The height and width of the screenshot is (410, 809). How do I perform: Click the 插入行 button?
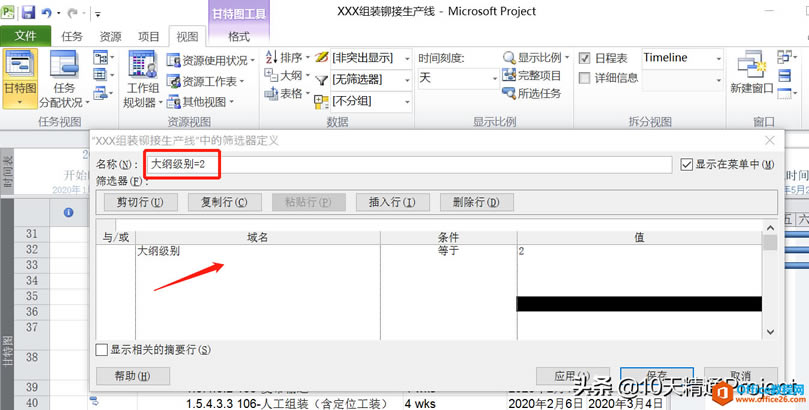pyautogui.click(x=392, y=202)
